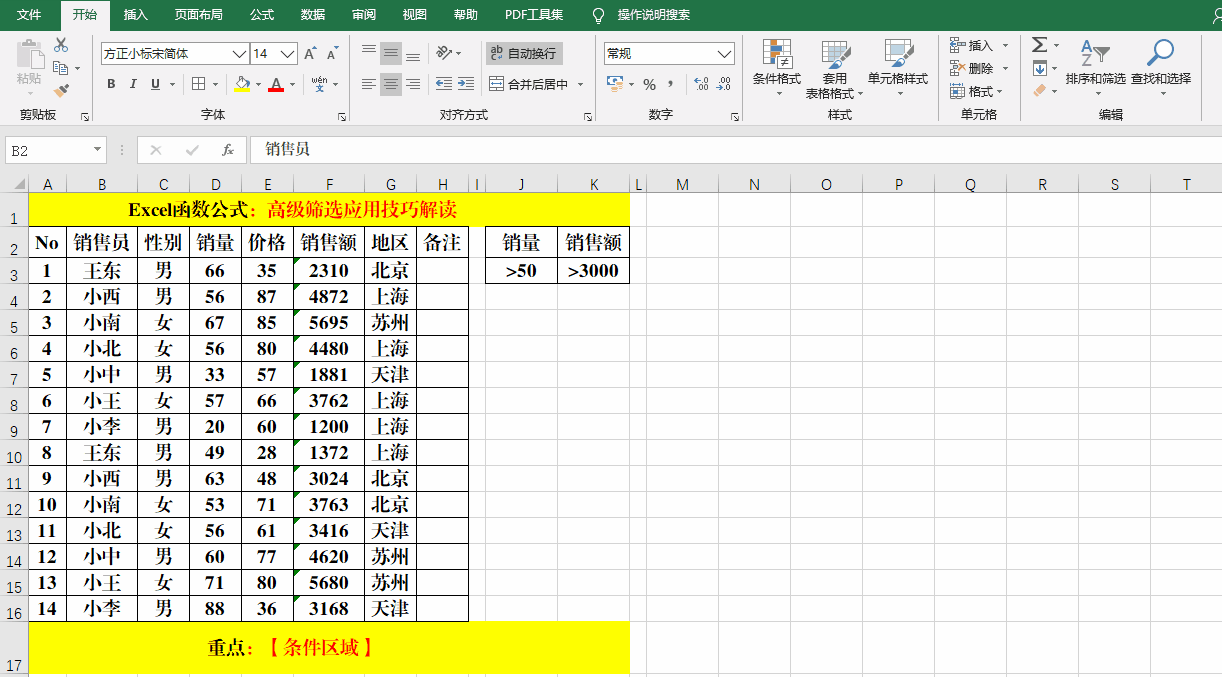Screen dimensions: 1222x677
Task: Increase font size with the large A icon
Action: (310, 53)
